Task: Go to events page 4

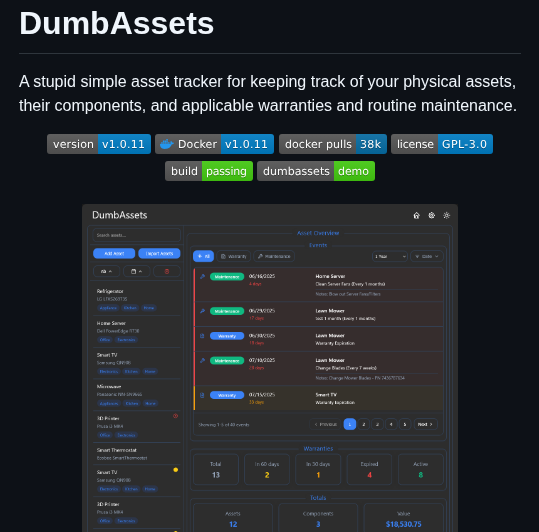Action: tap(391, 424)
